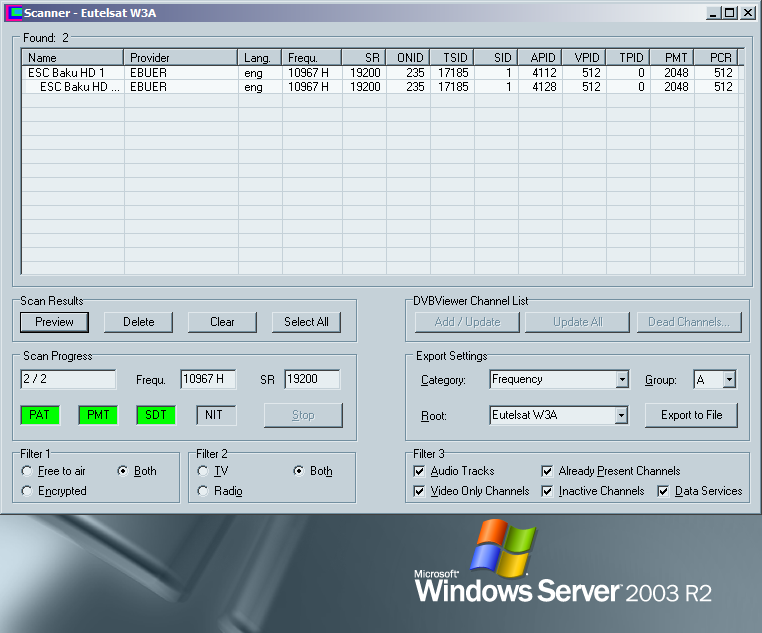This screenshot has height=633, width=762.
Task: Click the green PMT indicator
Action: (x=98, y=415)
